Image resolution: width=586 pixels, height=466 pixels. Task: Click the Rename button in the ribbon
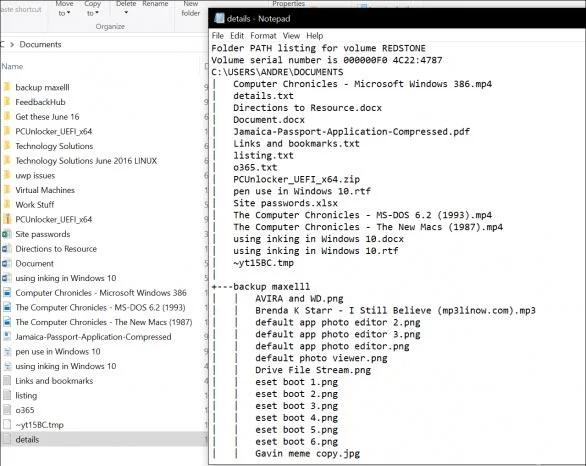155,4
